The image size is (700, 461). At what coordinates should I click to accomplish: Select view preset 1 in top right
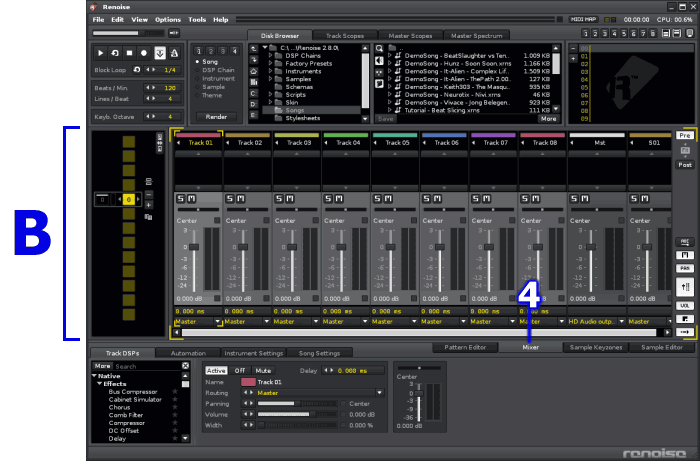coord(585,33)
